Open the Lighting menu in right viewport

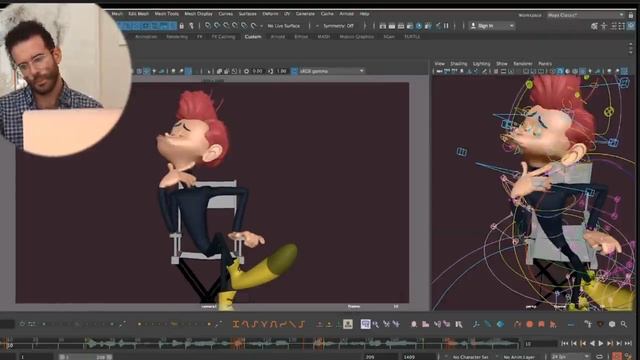pyautogui.click(x=481, y=64)
